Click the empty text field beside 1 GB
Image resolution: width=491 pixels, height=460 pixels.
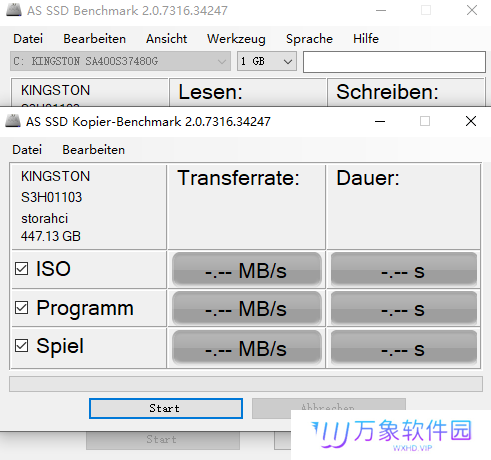pyautogui.click(x=394, y=62)
